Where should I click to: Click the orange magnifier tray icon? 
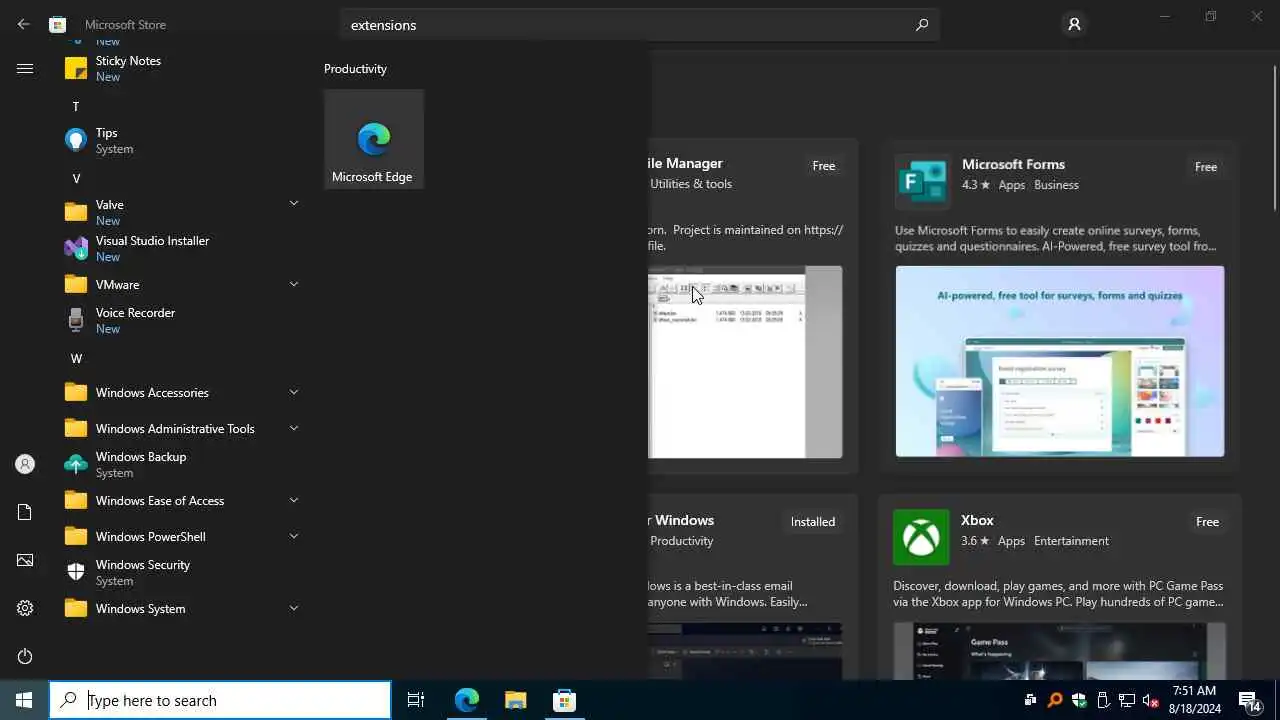[1054, 700]
